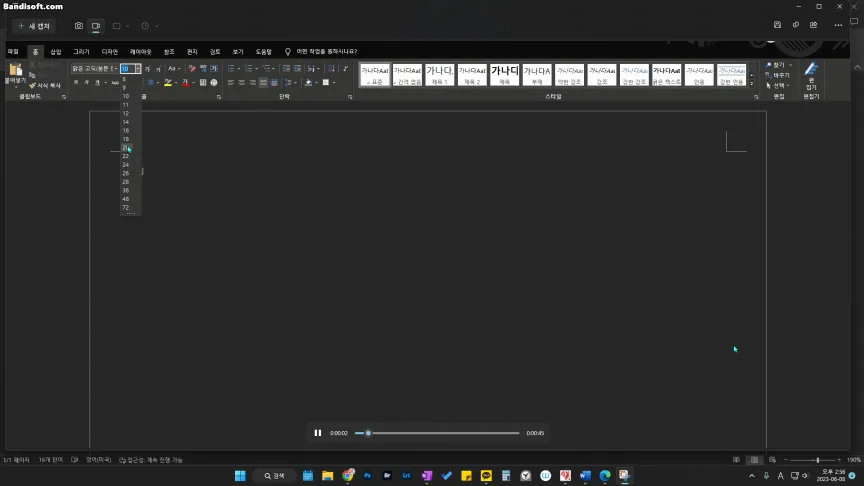Viewport: 864px width, 486px height.
Task: Select screenshot camera mode icon
Action: pyautogui.click(x=79, y=26)
